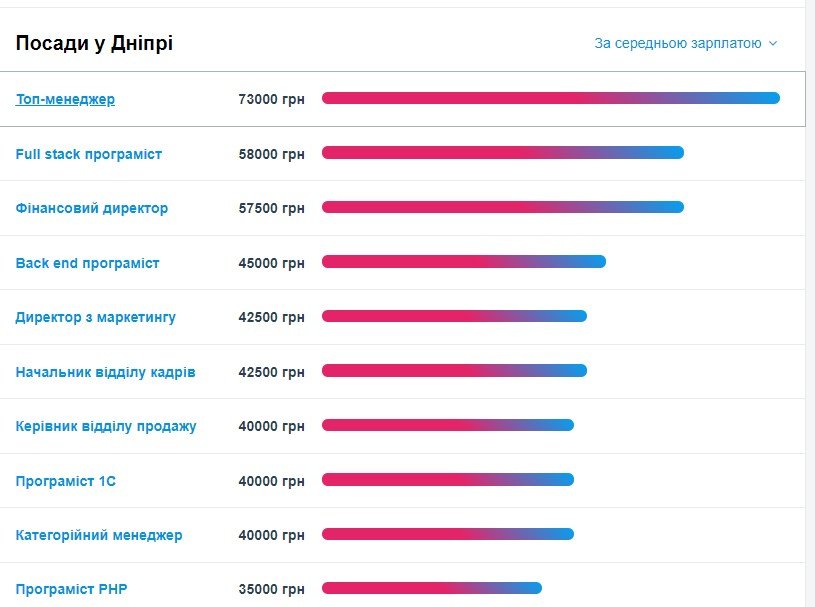The height and width of the screenshot is (607, 815).
Task: Click the Програміст PHP salary bar
Action: 431,588
